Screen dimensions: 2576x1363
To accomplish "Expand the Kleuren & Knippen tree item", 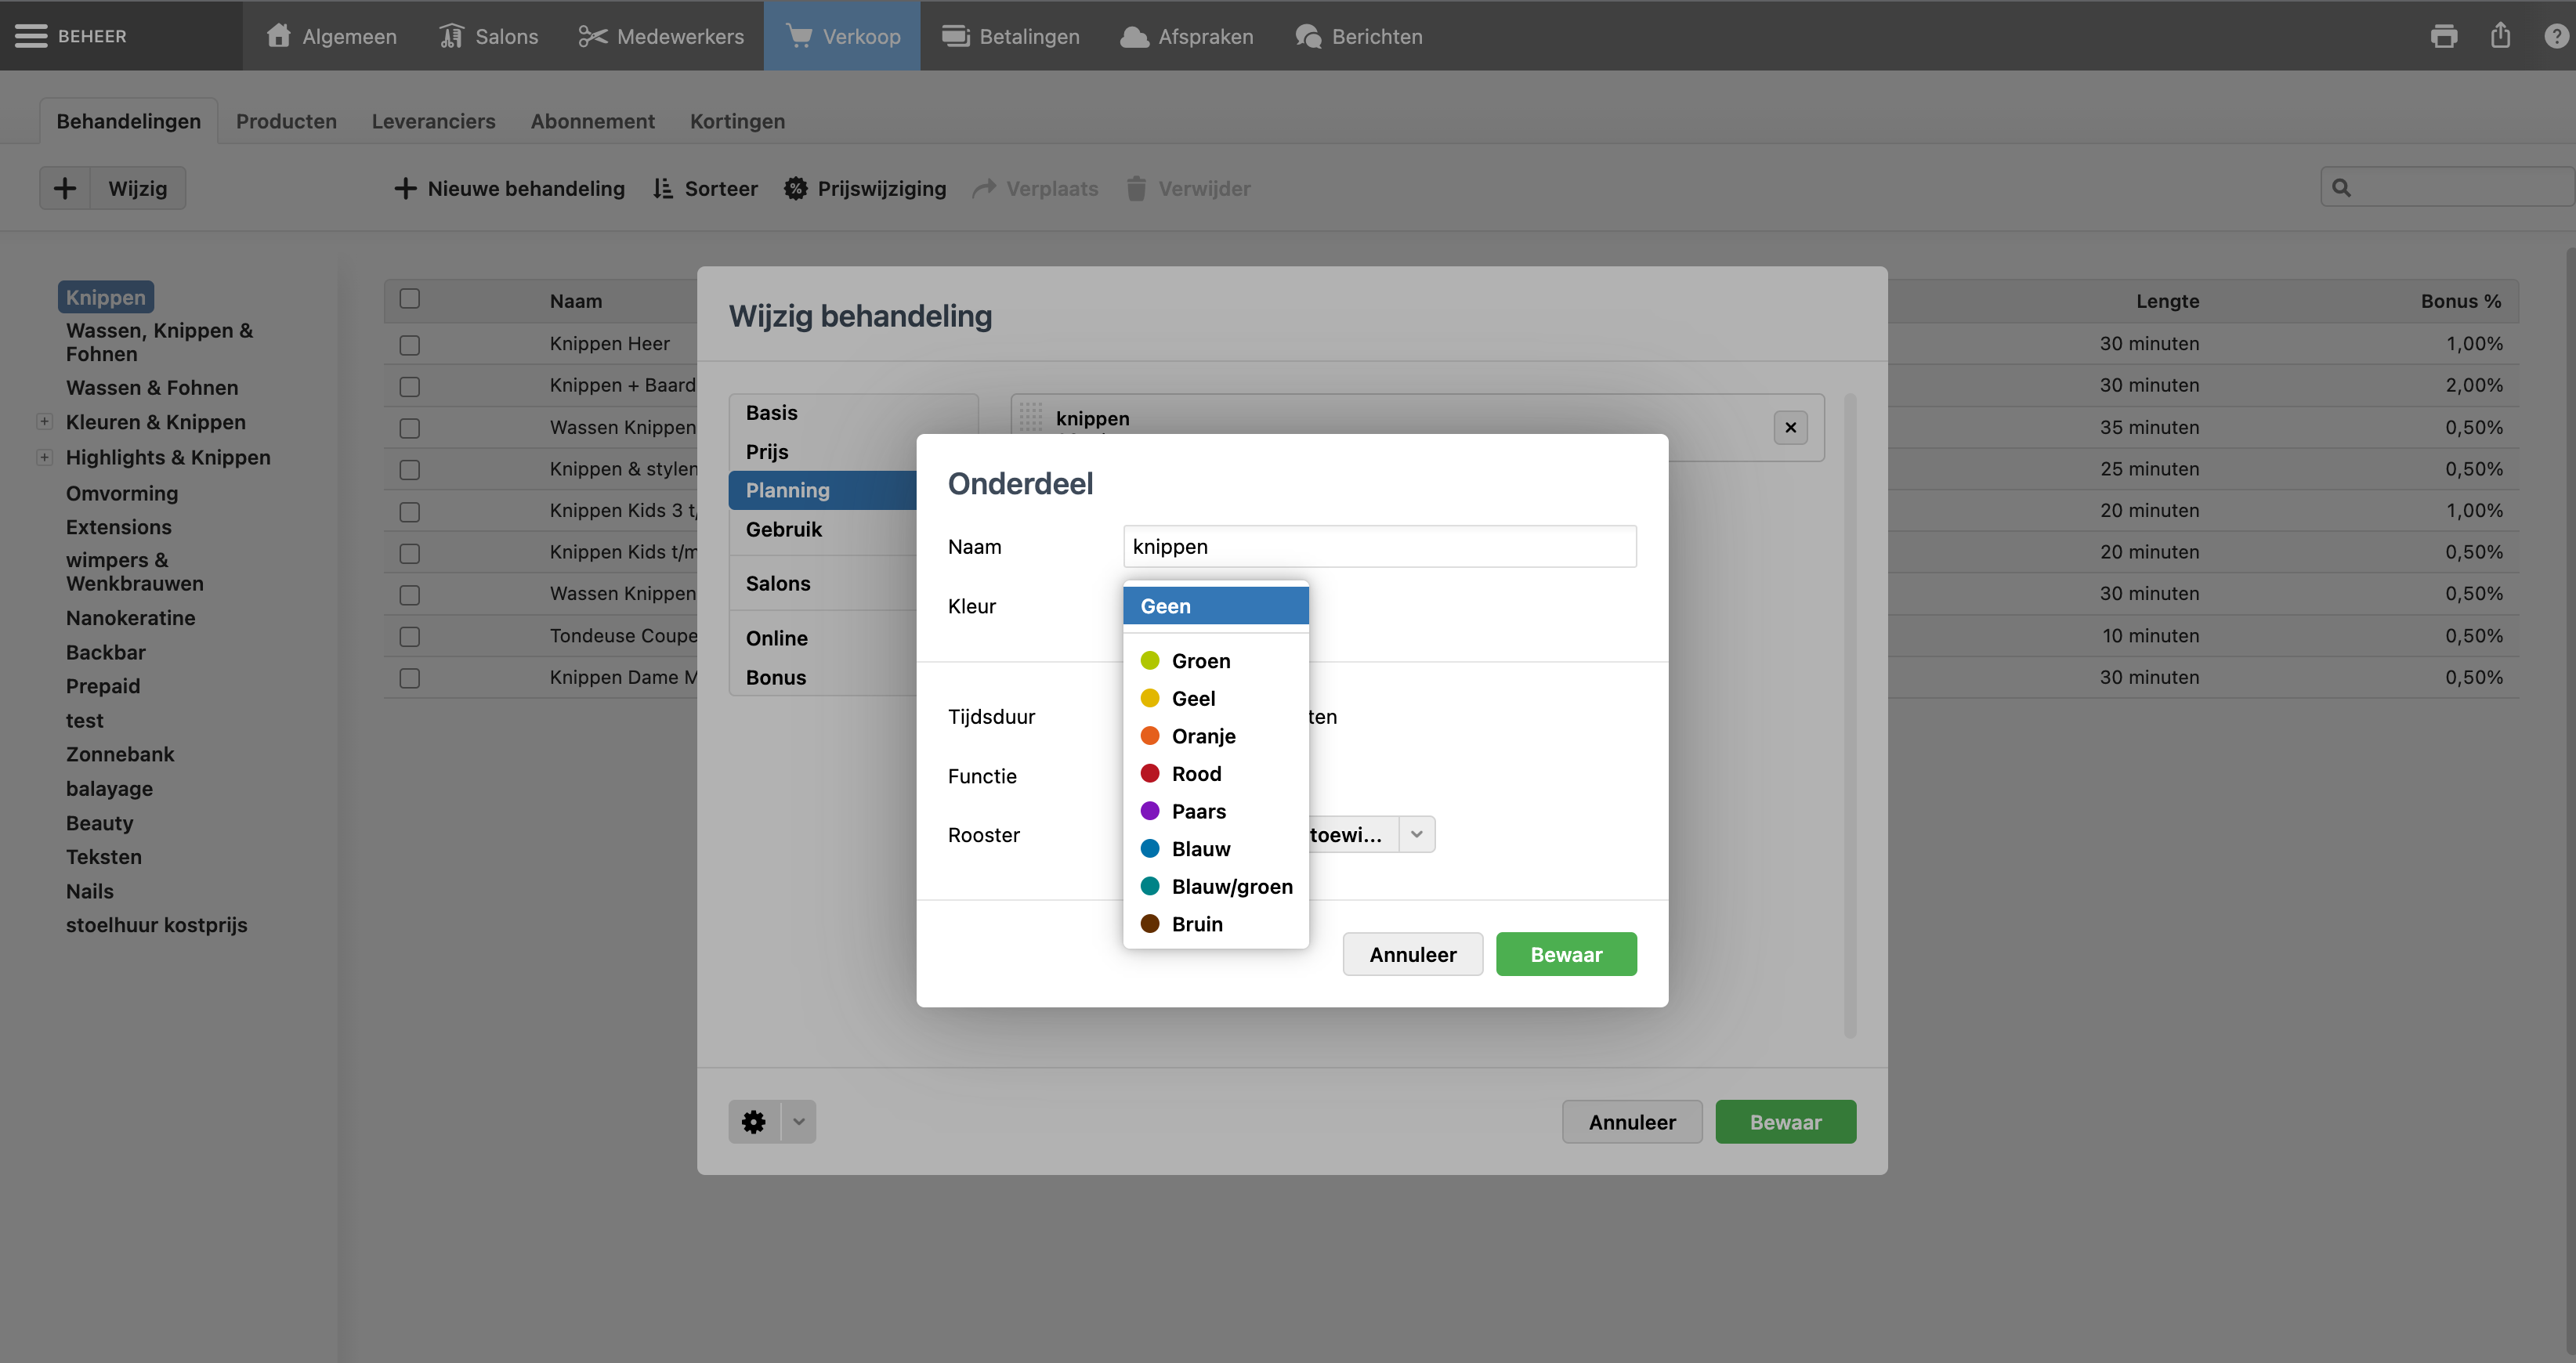I will pyautogui.click(x=44, y=422).
